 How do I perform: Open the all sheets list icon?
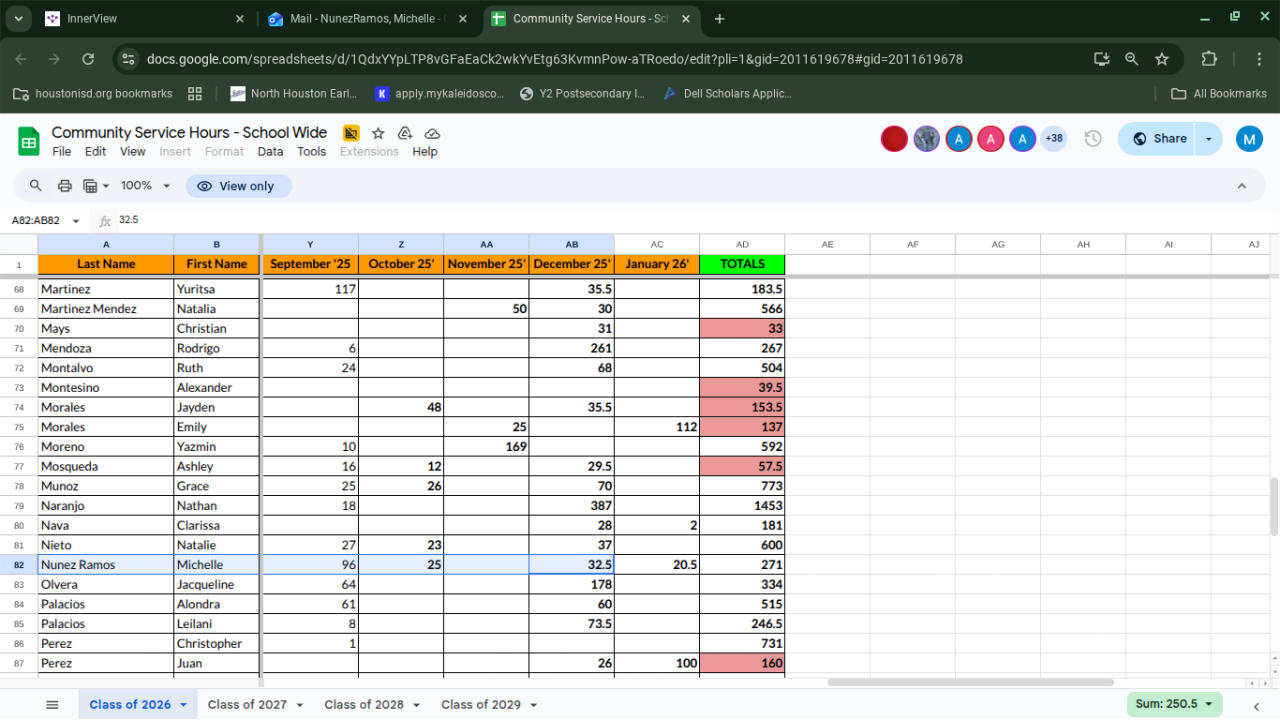[x=52, y=705]
